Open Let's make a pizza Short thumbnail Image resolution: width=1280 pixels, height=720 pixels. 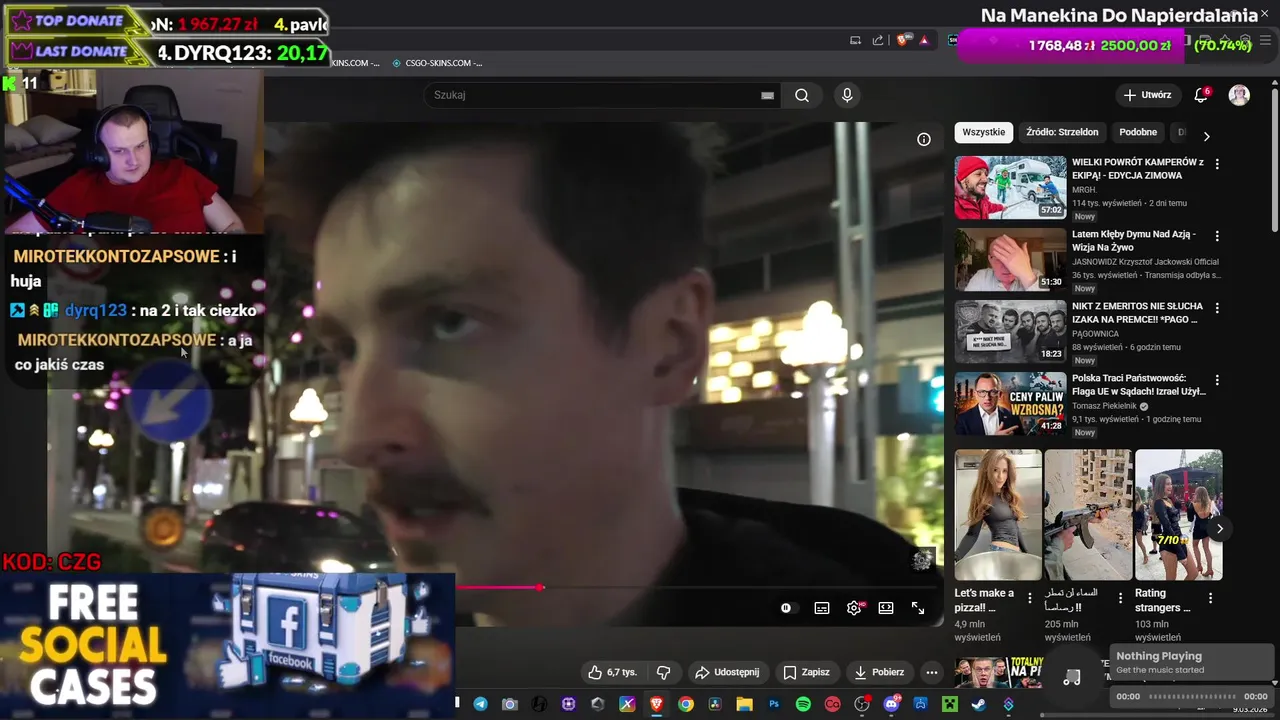tap(998, 515)
